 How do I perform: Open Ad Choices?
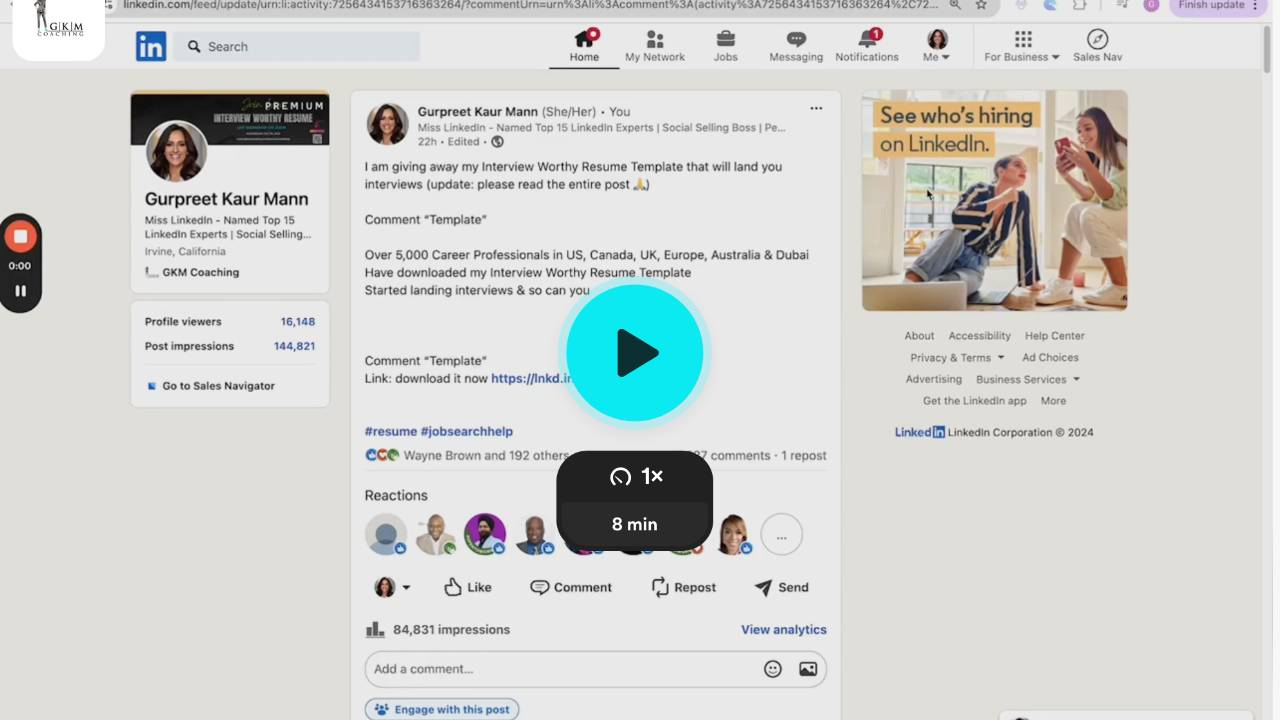point(1050,358)
